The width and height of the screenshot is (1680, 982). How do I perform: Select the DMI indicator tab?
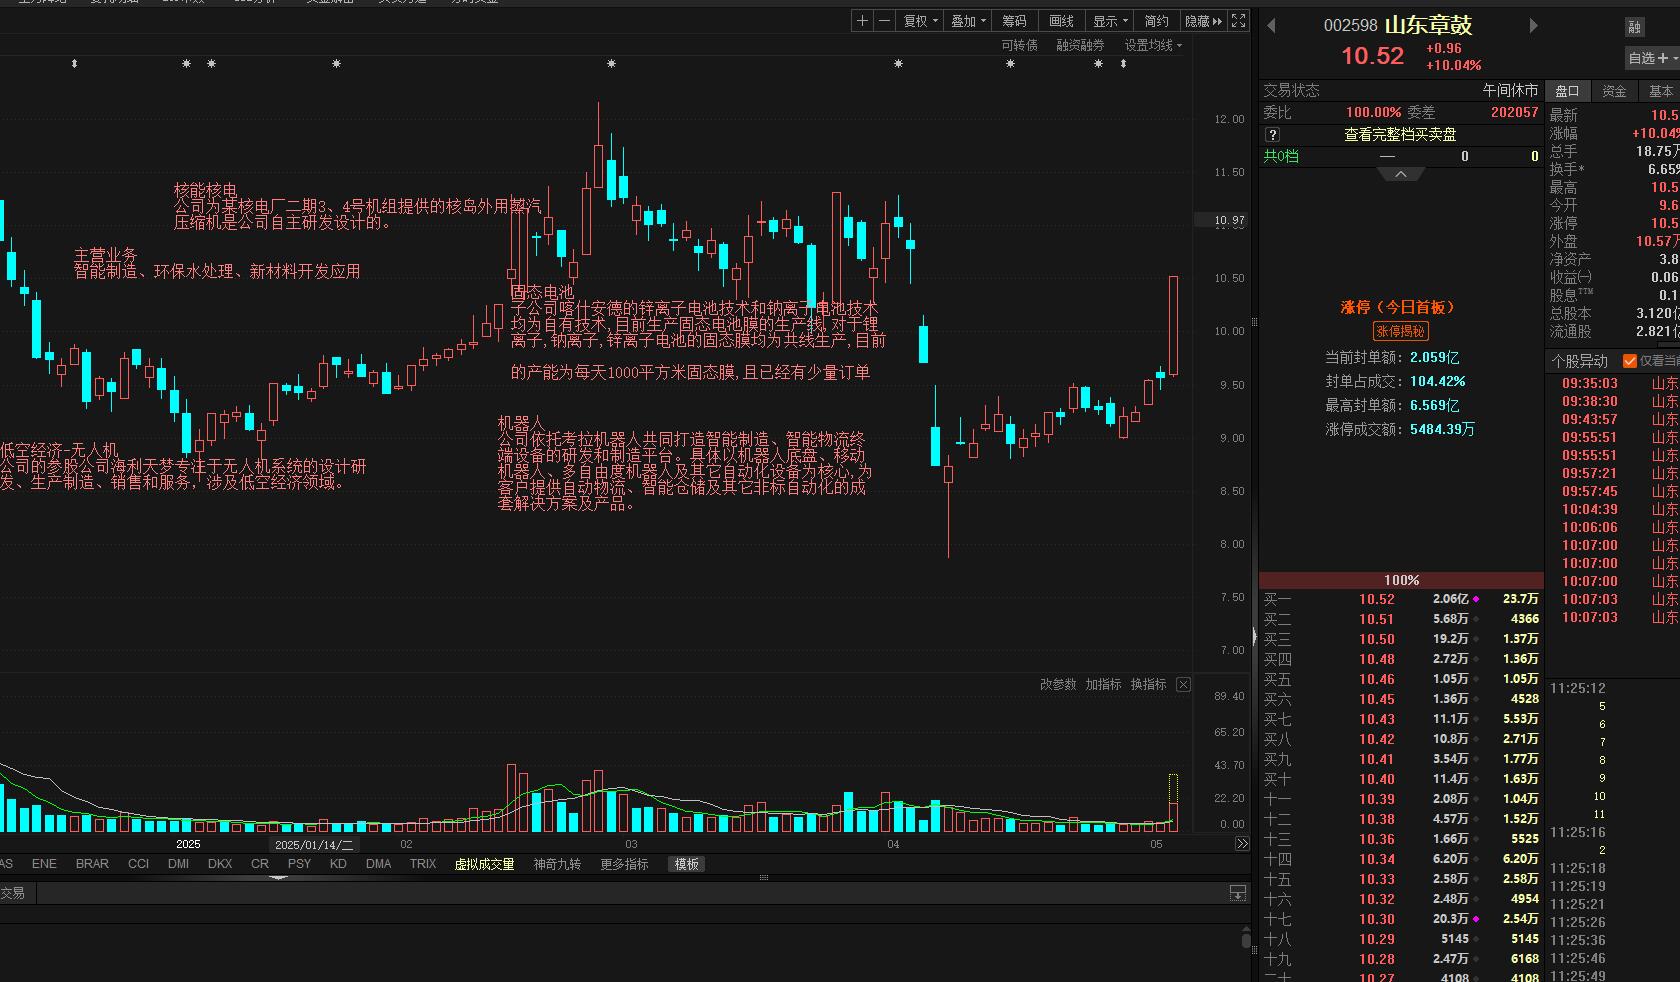click(x=178, y=864)
